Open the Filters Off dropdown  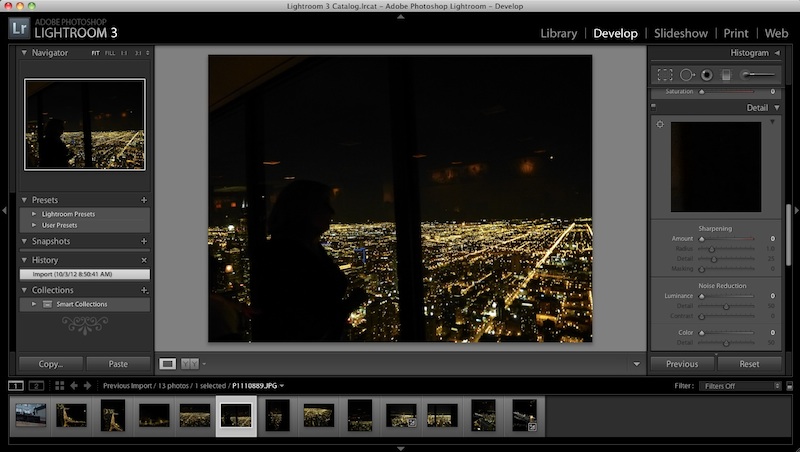pos(740,385)
